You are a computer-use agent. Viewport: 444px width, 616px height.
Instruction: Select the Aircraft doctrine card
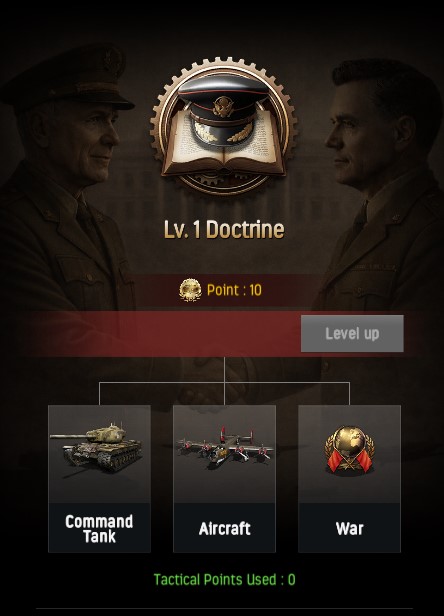[224, 479]
